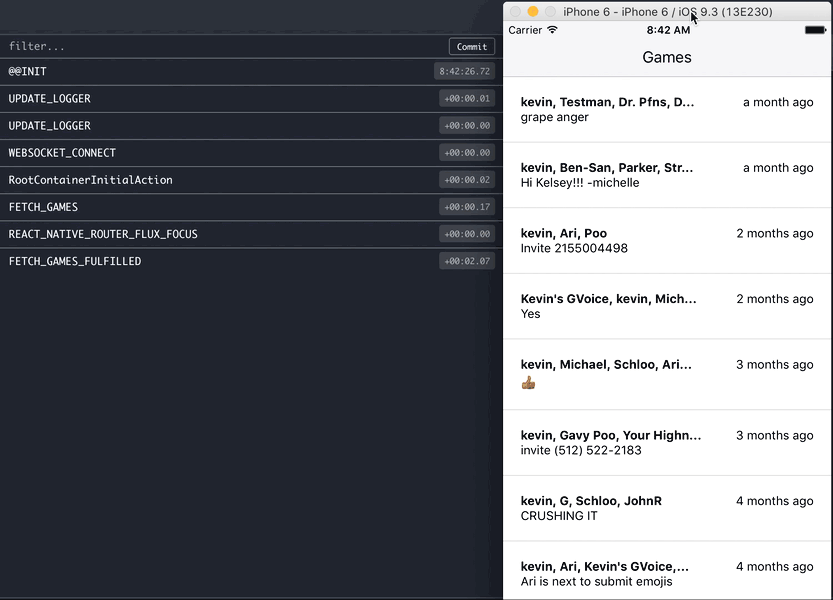This screenshot has height=600, width=833.
Task: Click the +00:00.01 timestamp badge
Action: tap(467, 98)
